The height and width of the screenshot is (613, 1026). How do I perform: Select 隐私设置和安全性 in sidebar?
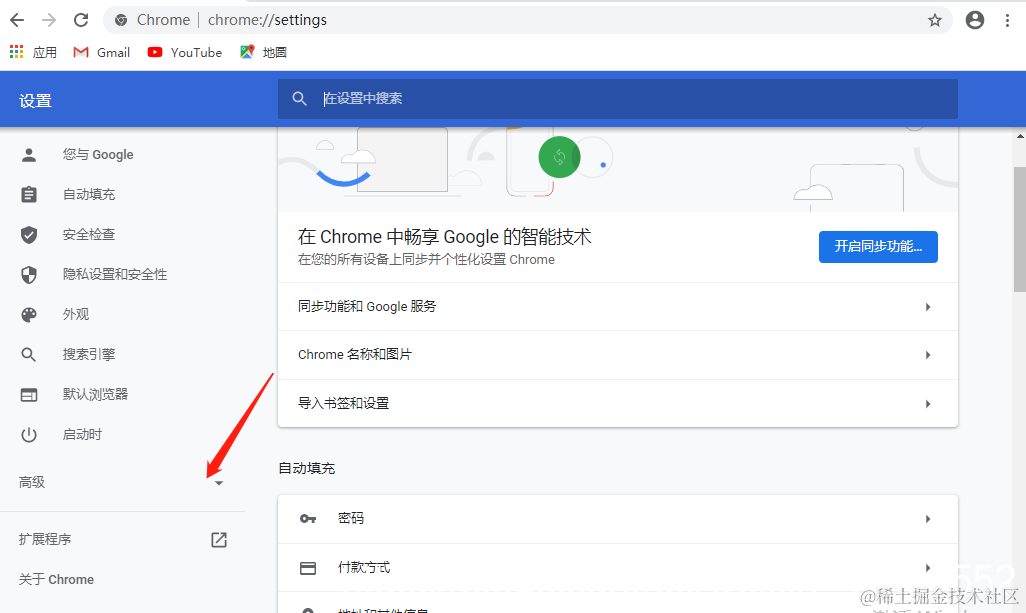click(x=115, y=274)
